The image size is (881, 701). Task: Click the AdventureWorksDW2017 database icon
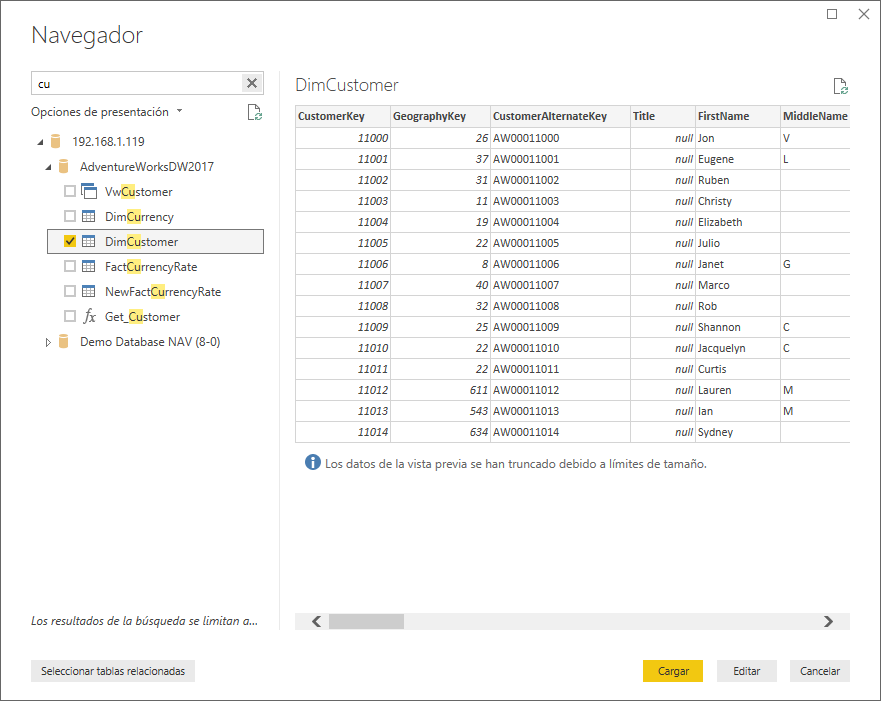64,167
